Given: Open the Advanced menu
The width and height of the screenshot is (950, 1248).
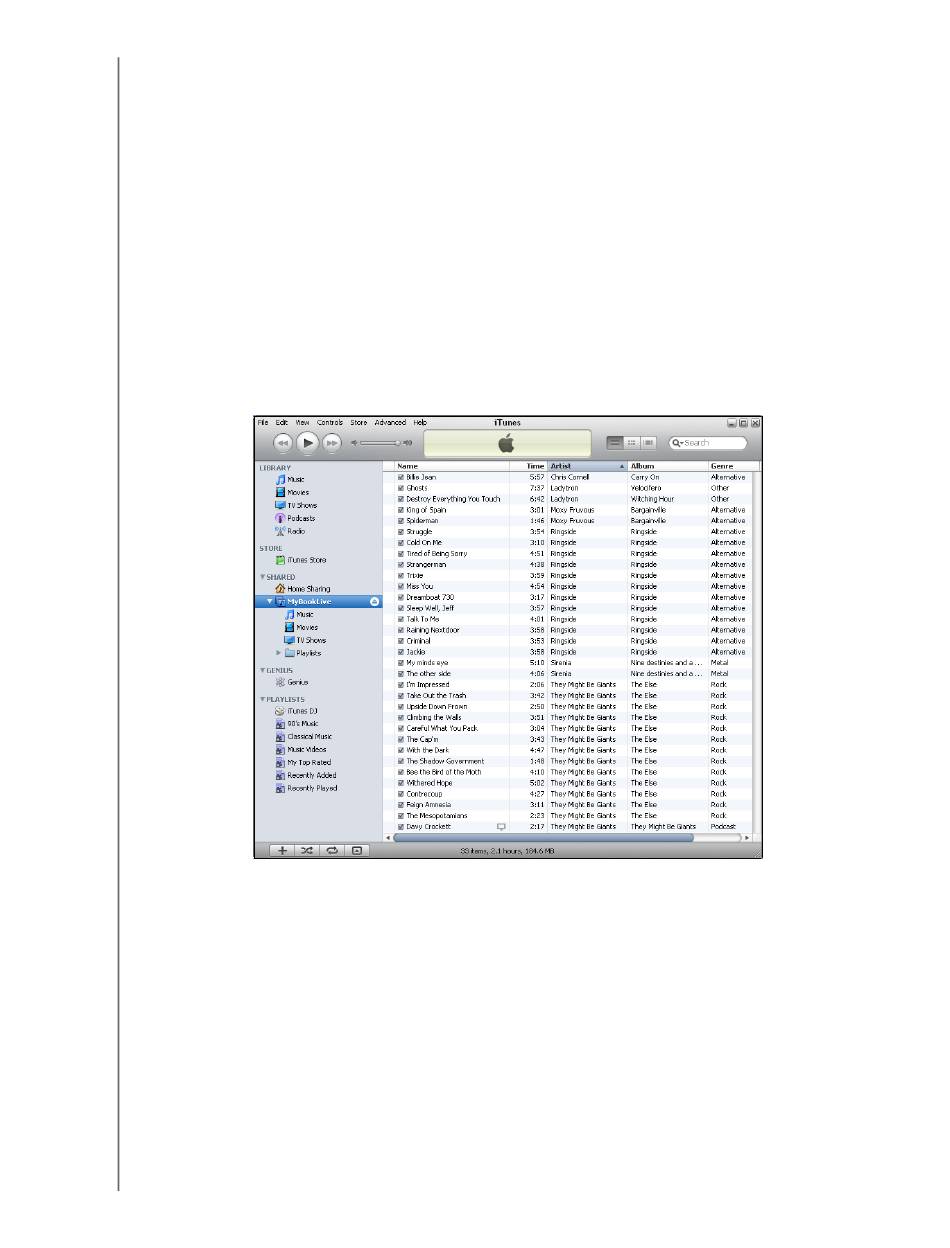Looking at the screenshot, I should coord(390,423).
